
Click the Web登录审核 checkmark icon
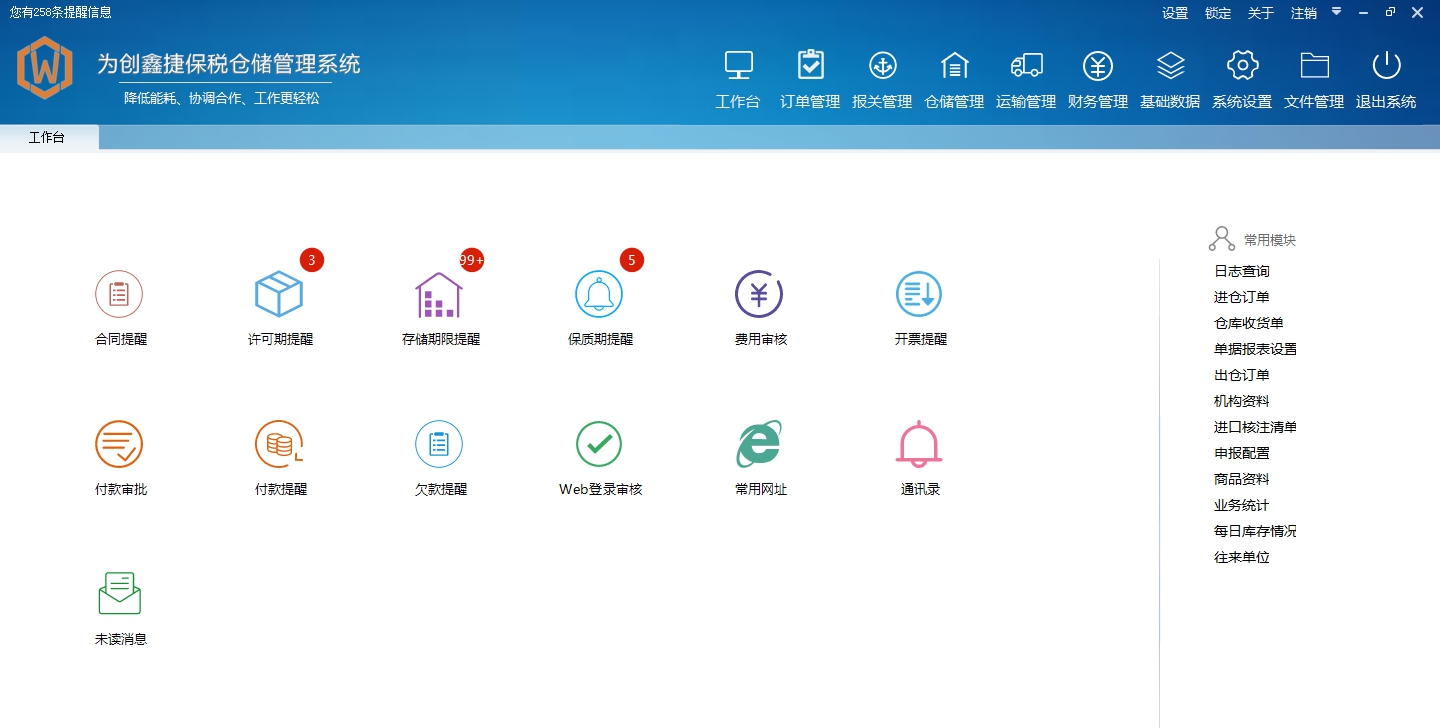click(x=599, y=445)
